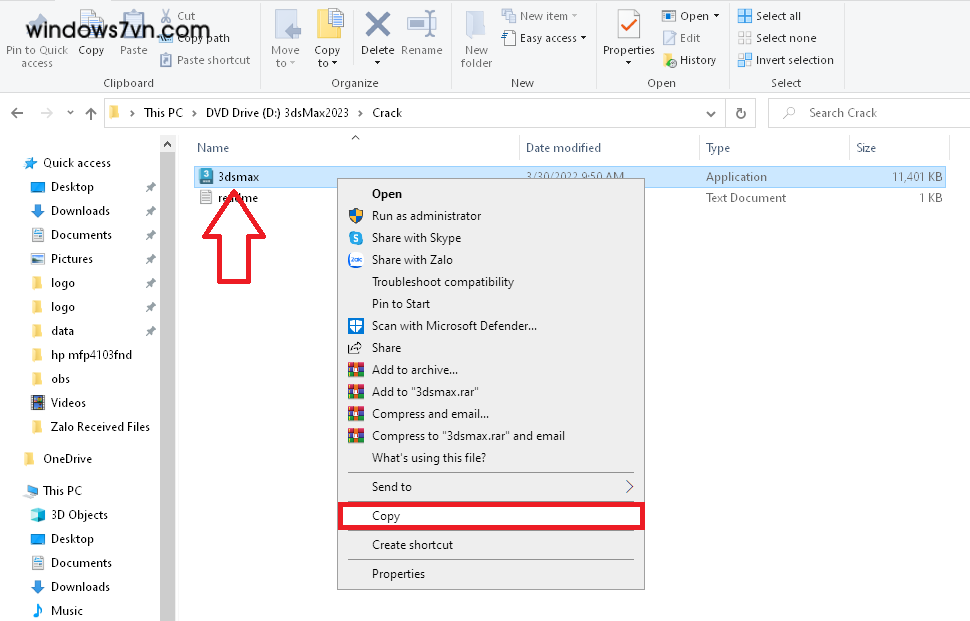Click Select all in the ribbon
The image size is (970, 621).
click(x=777, y=16)
